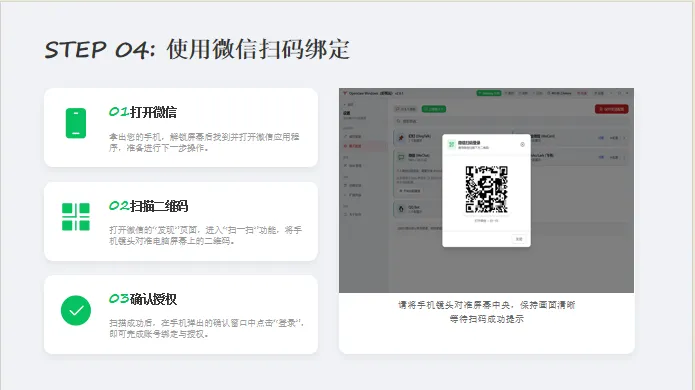The width and height of the screenshot is (695, 390).
Task: Click the '01打开微信' step title
Action: point(143,112)
